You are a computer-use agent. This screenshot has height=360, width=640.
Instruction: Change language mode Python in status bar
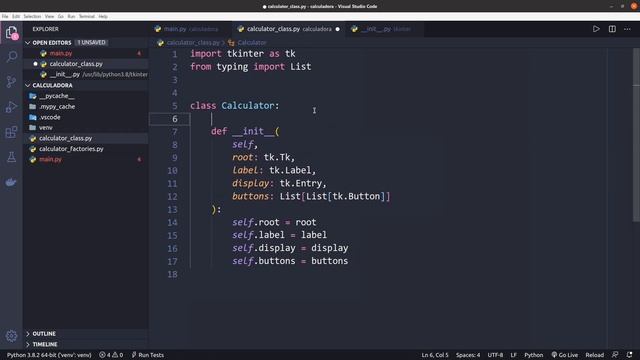pos(533,355)
